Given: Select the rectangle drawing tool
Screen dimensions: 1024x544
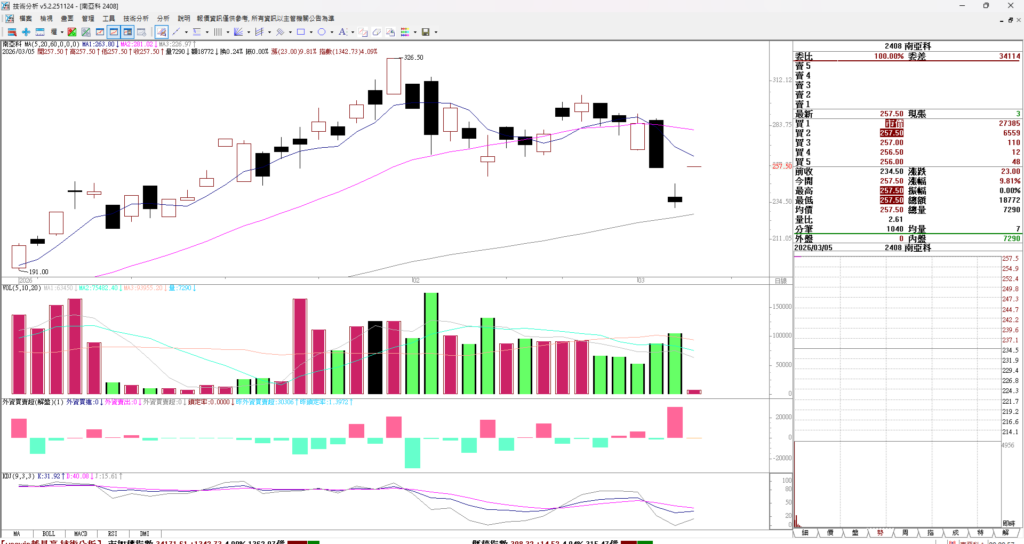Looking at the screenshot, I should pos(301,32).
